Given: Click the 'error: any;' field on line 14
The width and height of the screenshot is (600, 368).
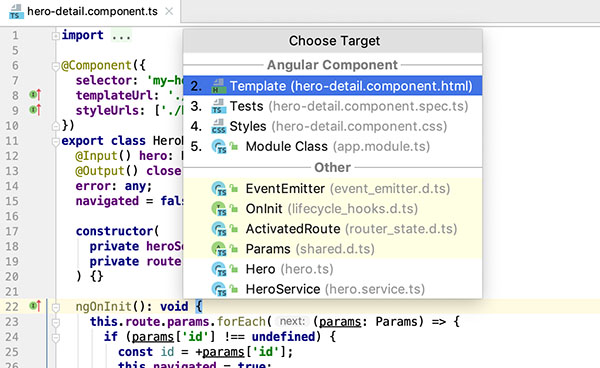Looking at the screenshot, I should pyautogui.click(x=114, y=186).
